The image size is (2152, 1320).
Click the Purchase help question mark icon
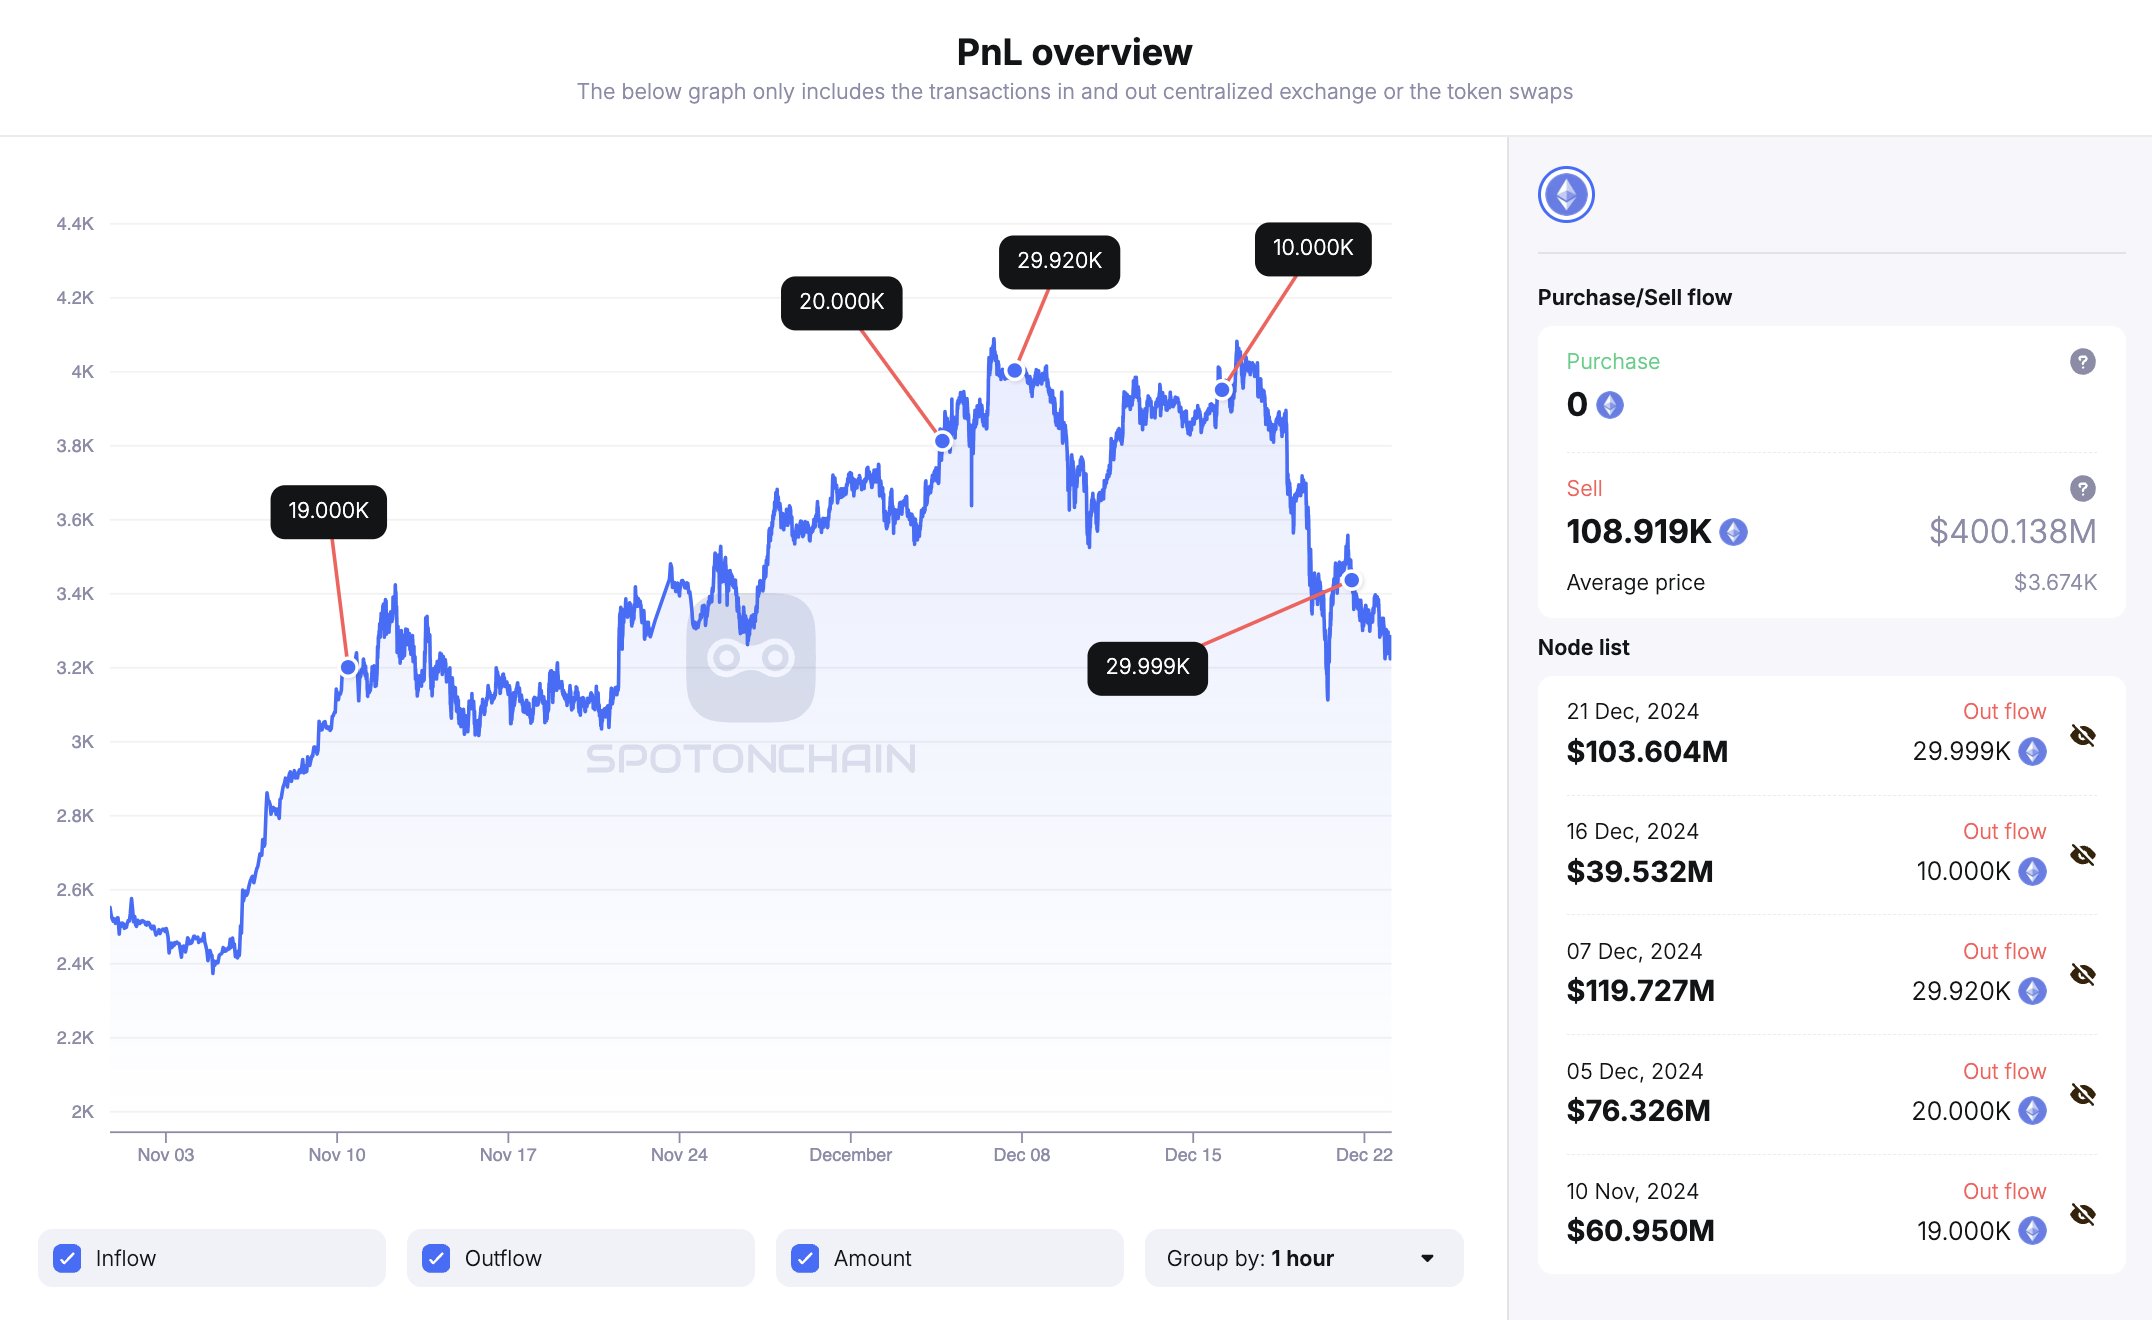(2082, 362)
